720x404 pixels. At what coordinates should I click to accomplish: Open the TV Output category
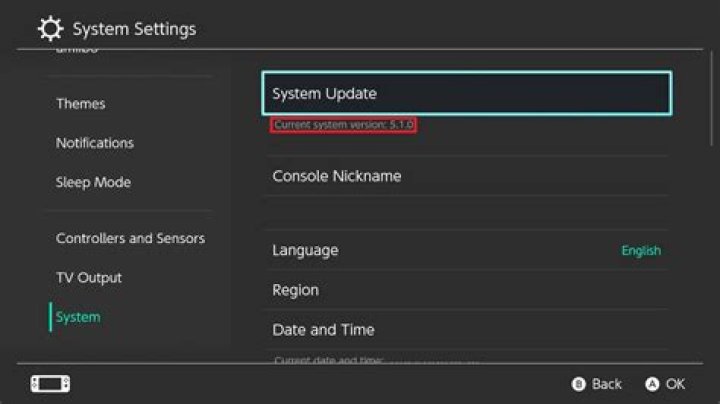pos(89,278)
